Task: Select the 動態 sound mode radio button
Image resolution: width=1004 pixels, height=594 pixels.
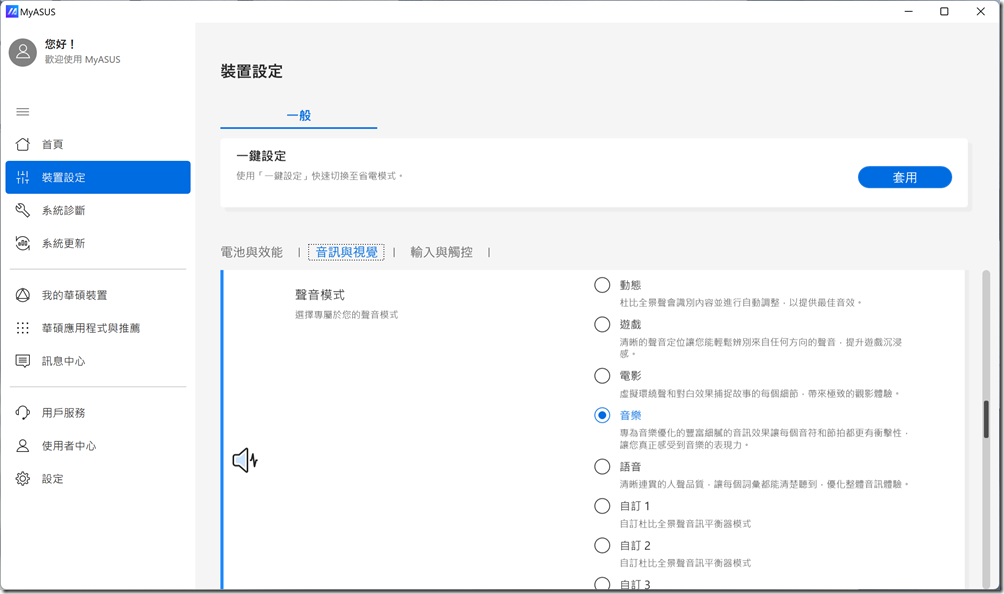Action: tap(602, 285)
